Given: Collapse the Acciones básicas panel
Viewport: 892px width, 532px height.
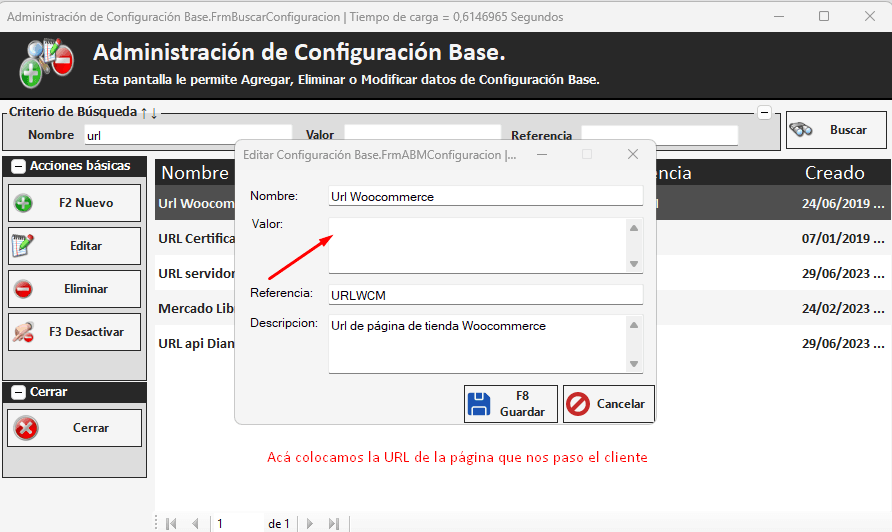Looking at the screenshot, I should pos(18,166).
